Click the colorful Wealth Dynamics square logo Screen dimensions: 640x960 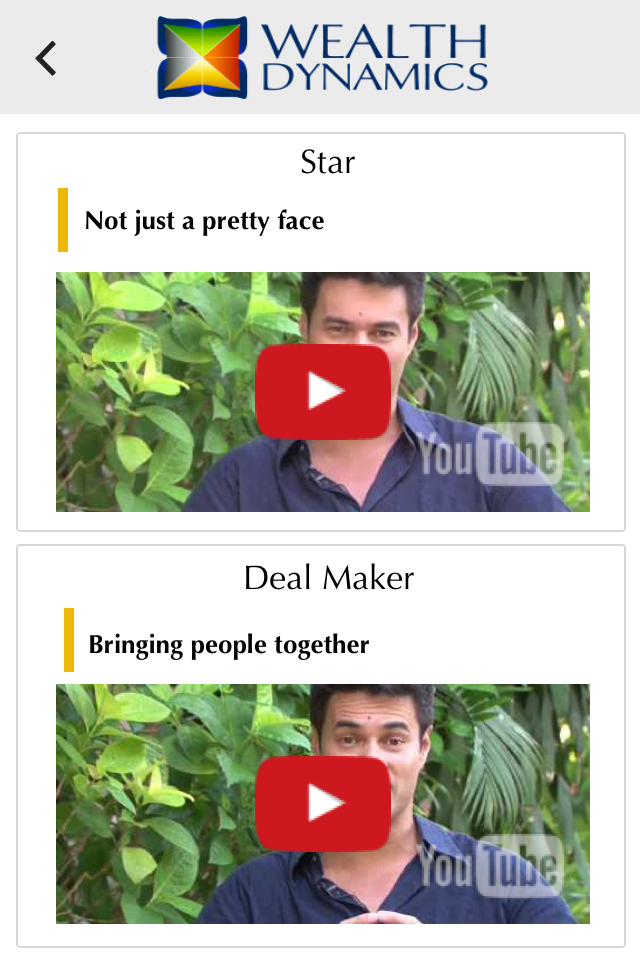tap(203, 58)
